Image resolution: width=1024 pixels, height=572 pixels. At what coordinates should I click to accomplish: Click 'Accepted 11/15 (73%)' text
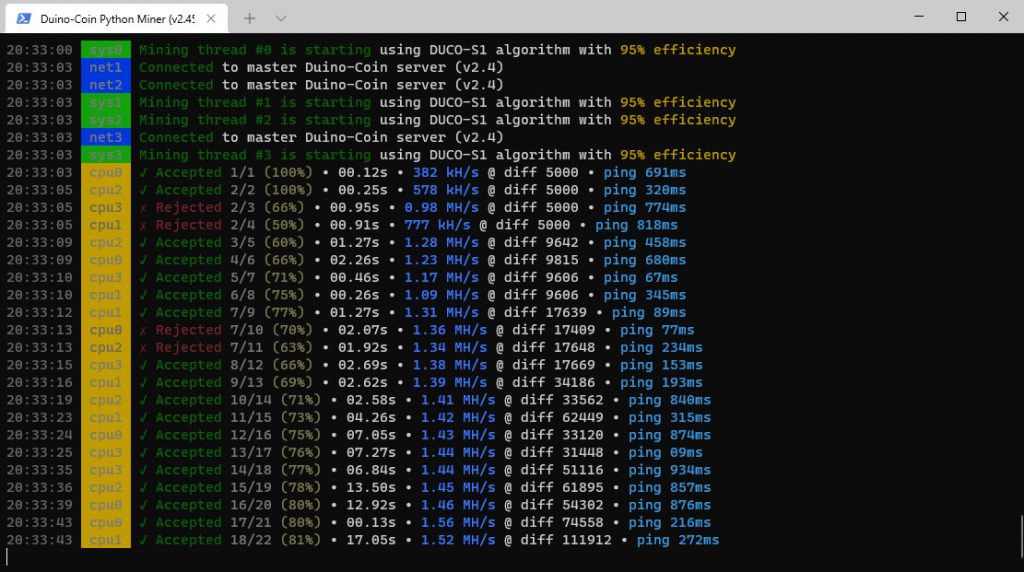tap(238, 417)
